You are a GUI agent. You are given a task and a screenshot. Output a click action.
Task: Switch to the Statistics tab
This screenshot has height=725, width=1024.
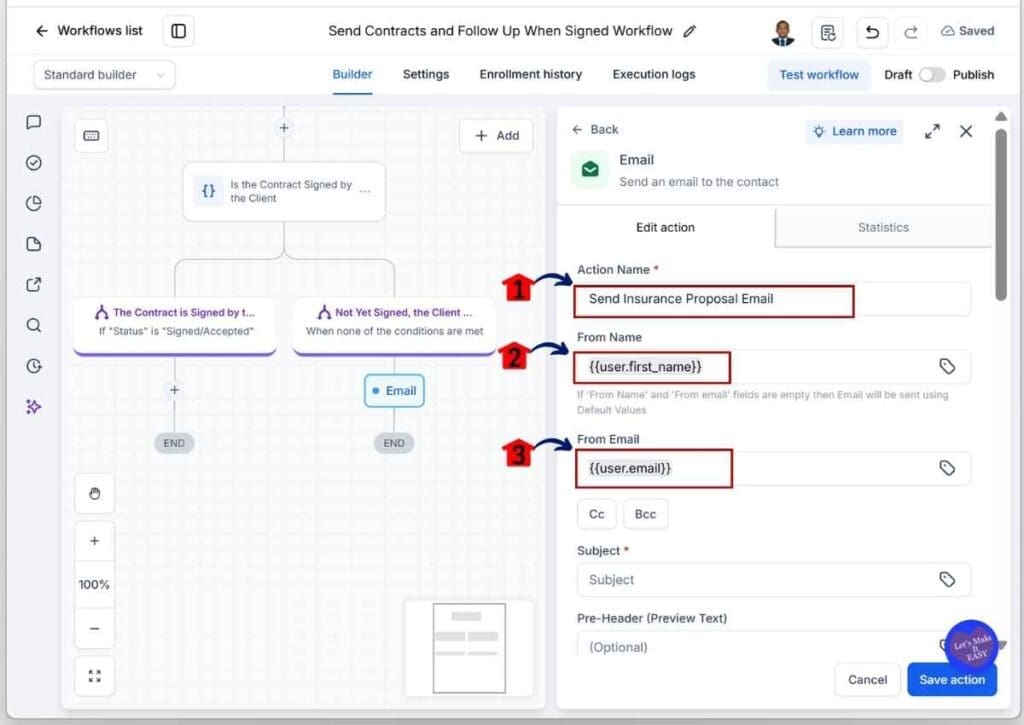tap(883, 227)
